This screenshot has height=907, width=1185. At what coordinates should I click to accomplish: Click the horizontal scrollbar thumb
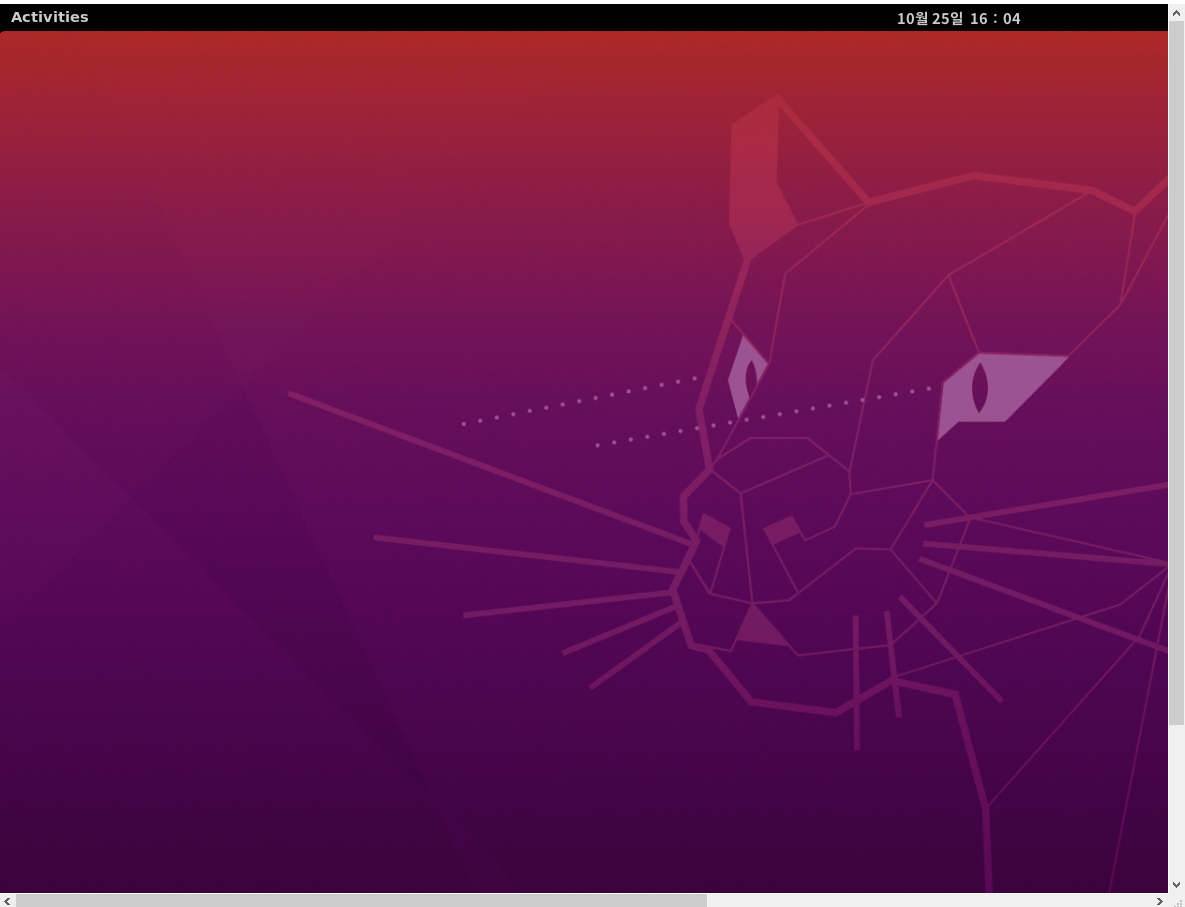[361, 900]
